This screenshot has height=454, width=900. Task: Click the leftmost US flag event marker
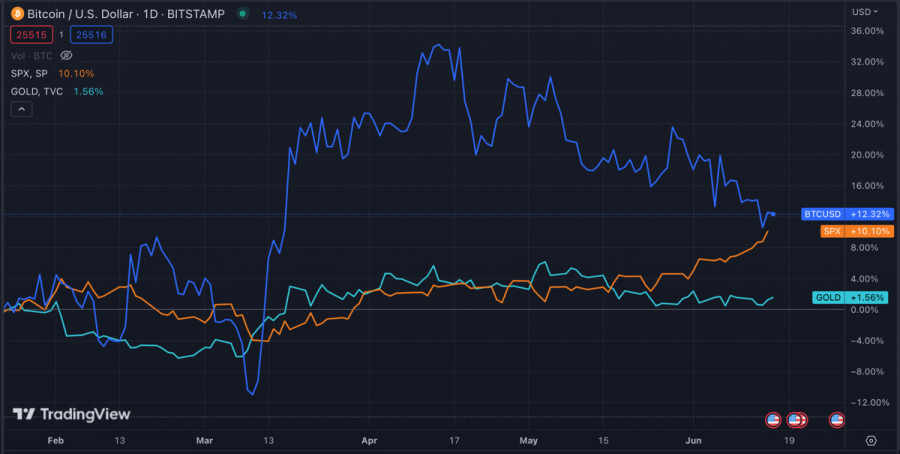coord(772,419)
